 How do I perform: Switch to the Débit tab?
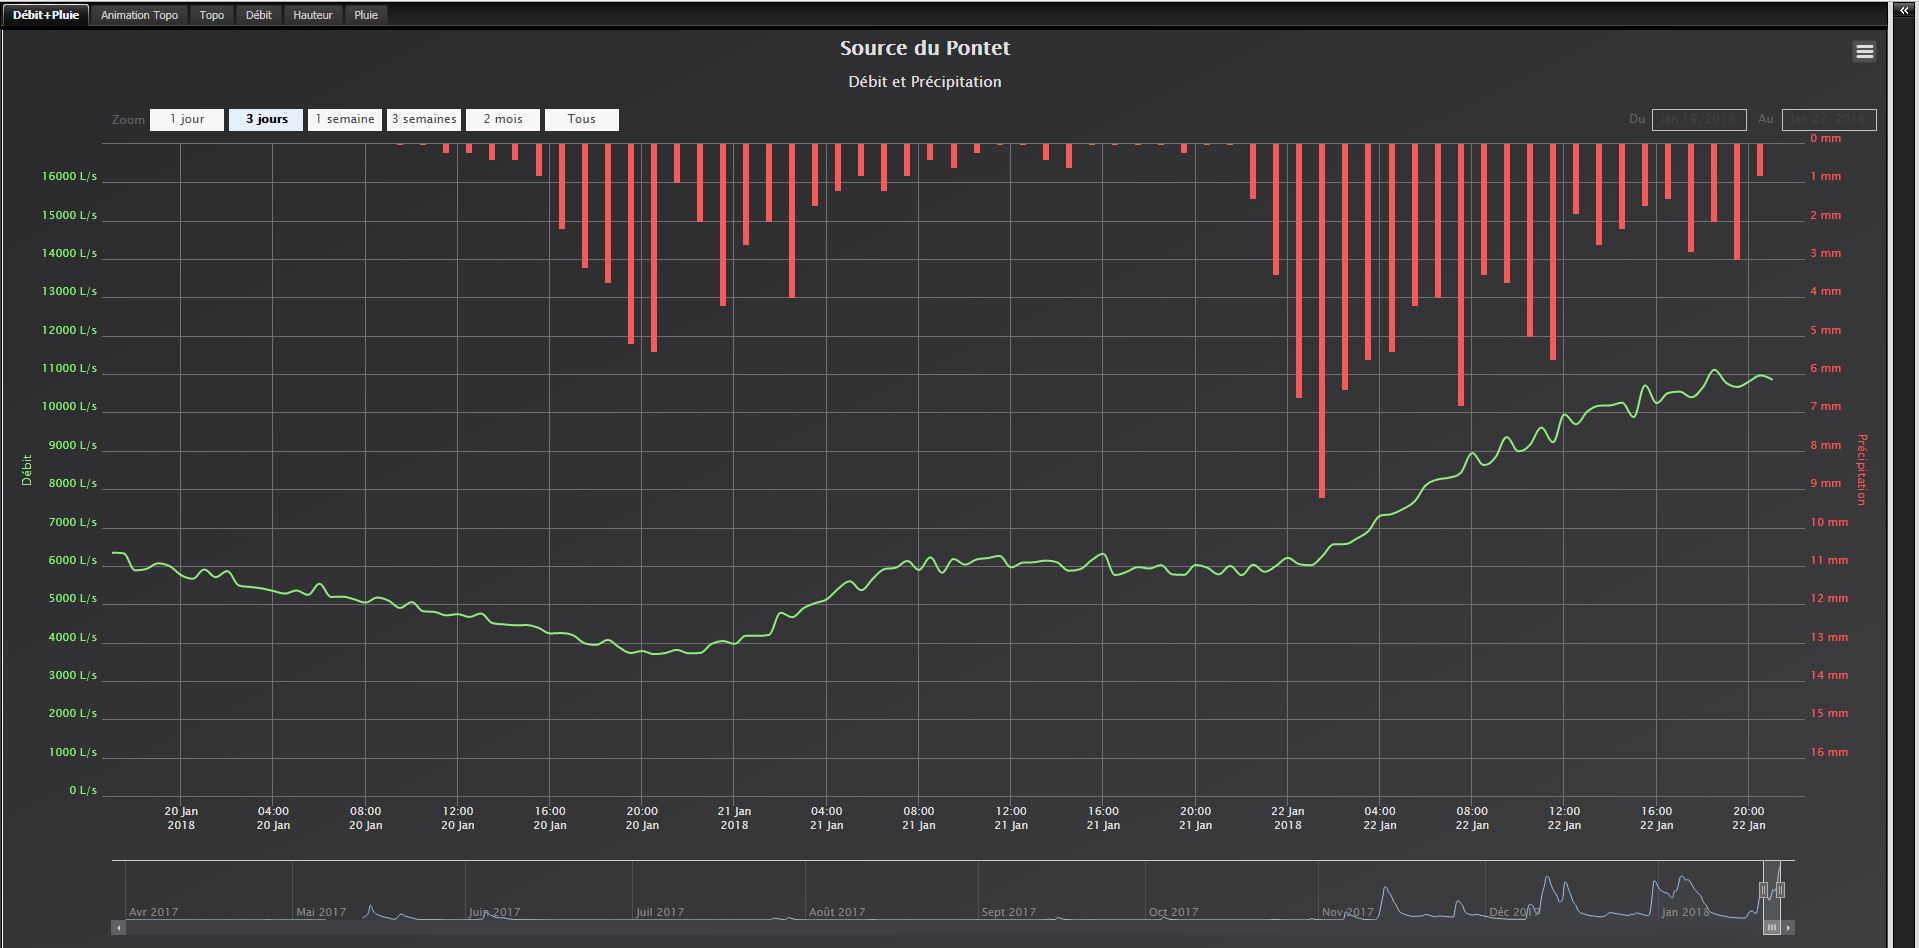(259, 15)
